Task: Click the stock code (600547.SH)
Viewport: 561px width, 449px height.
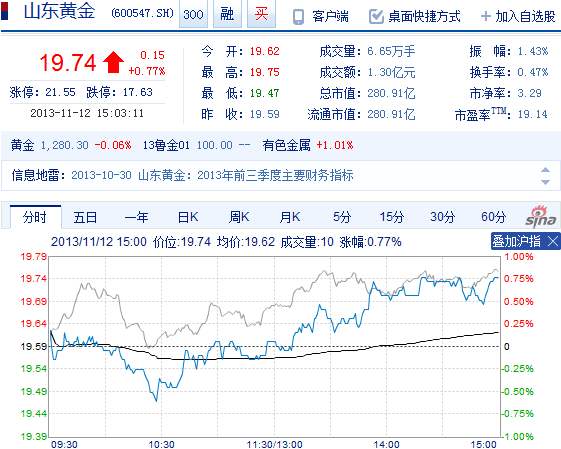Action: [142, 14]
